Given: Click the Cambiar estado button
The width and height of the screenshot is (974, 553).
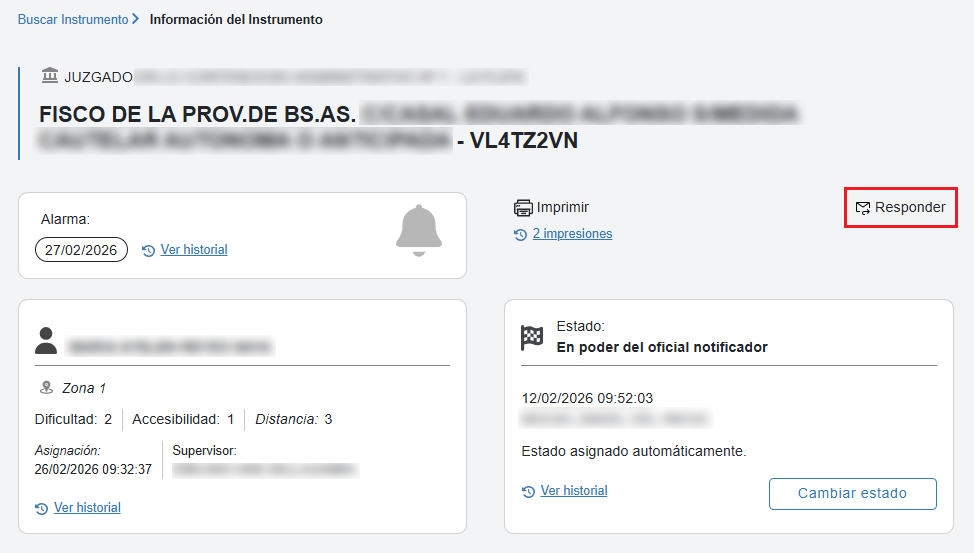Looking at the screenshot, I should point(852,493).
